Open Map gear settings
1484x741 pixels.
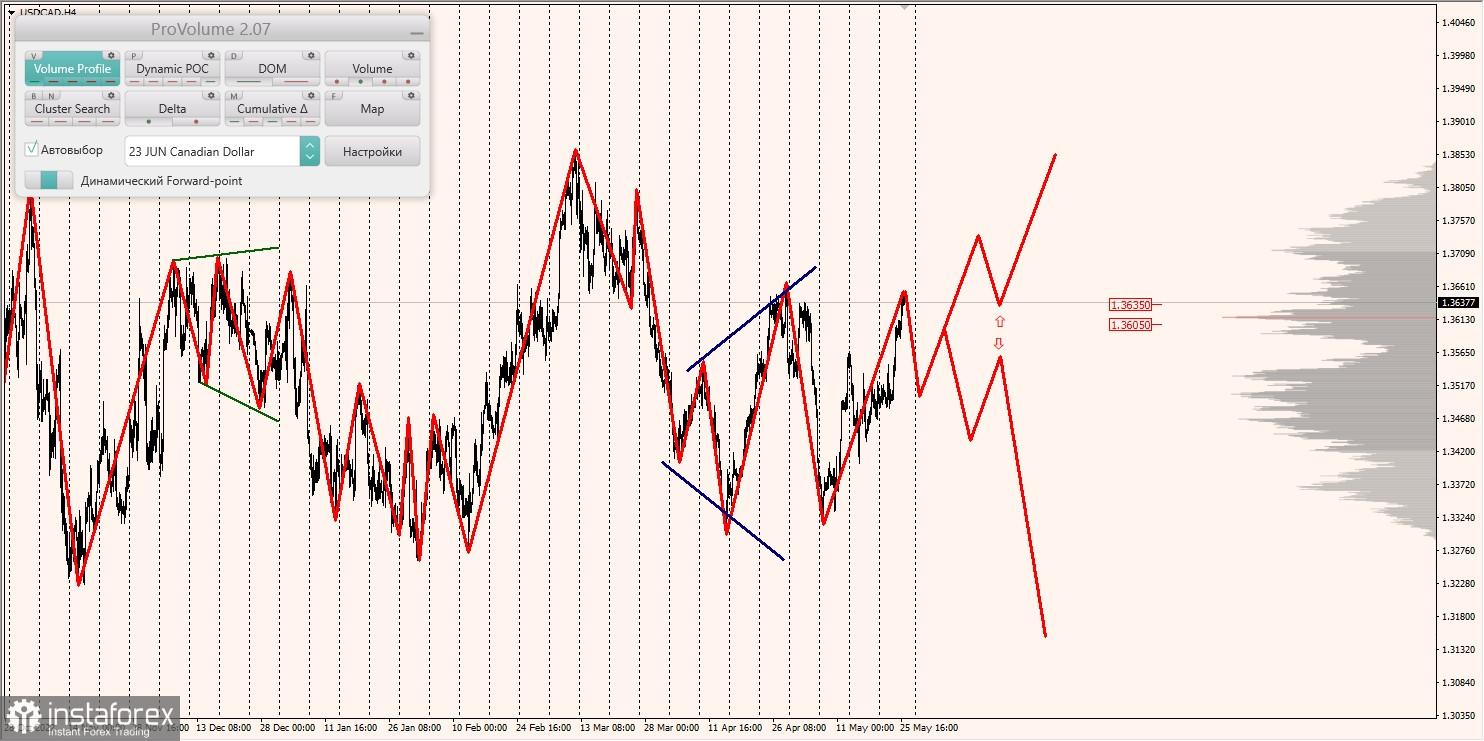click(411, 95)
